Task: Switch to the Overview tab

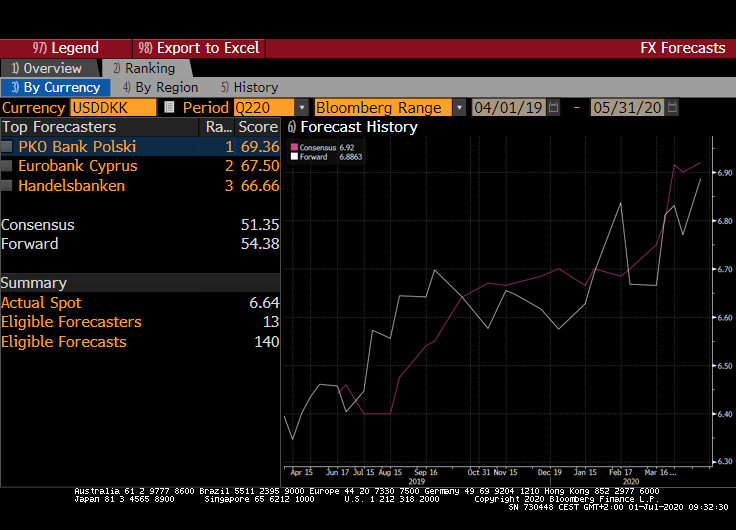Action: click(x=48, y=68)
